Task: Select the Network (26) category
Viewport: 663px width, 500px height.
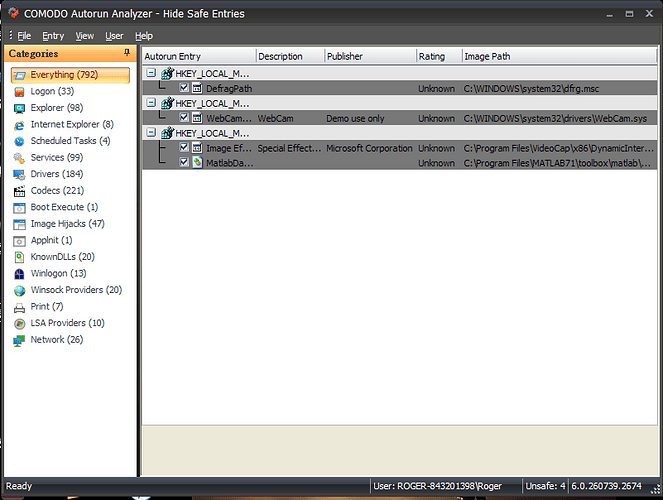Action: pos(57,340)
